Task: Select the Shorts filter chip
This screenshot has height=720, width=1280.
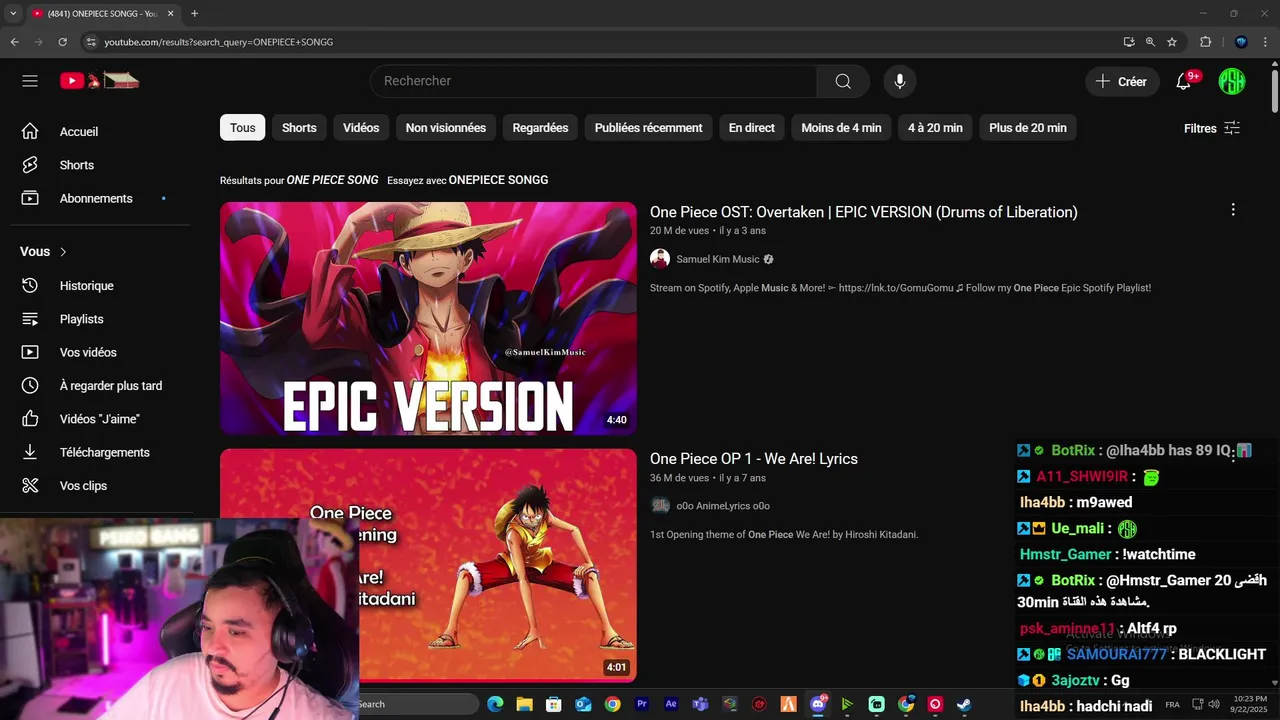Action: coord(299,128)
